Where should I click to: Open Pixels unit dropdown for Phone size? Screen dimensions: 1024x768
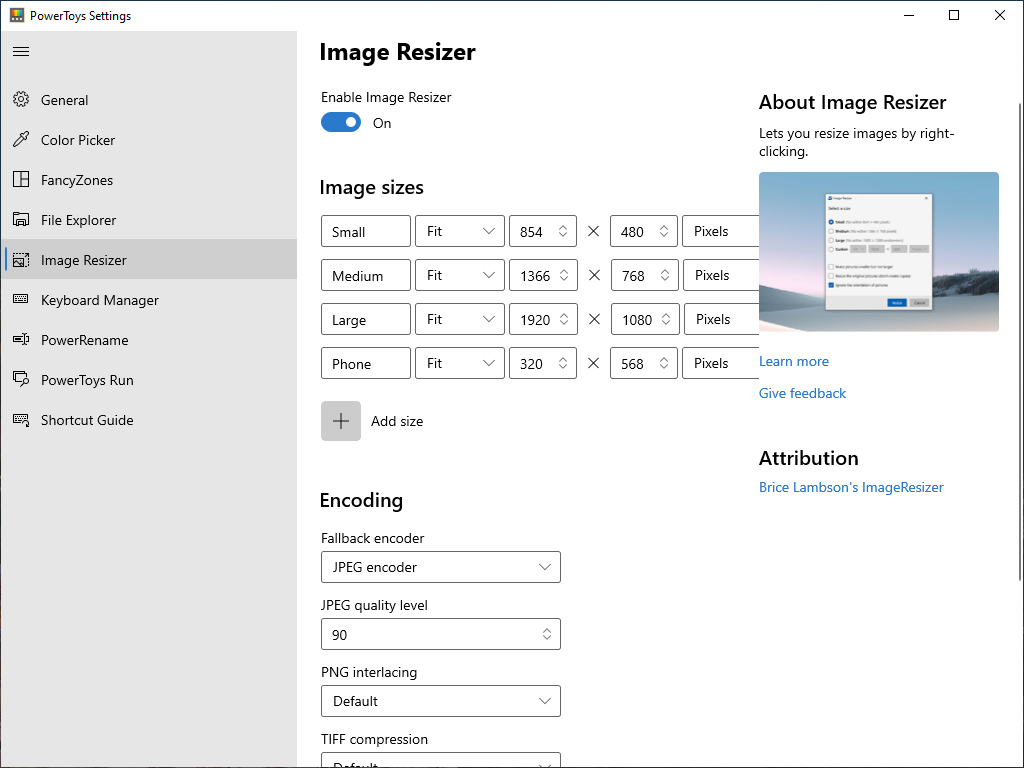pos(720,363)
